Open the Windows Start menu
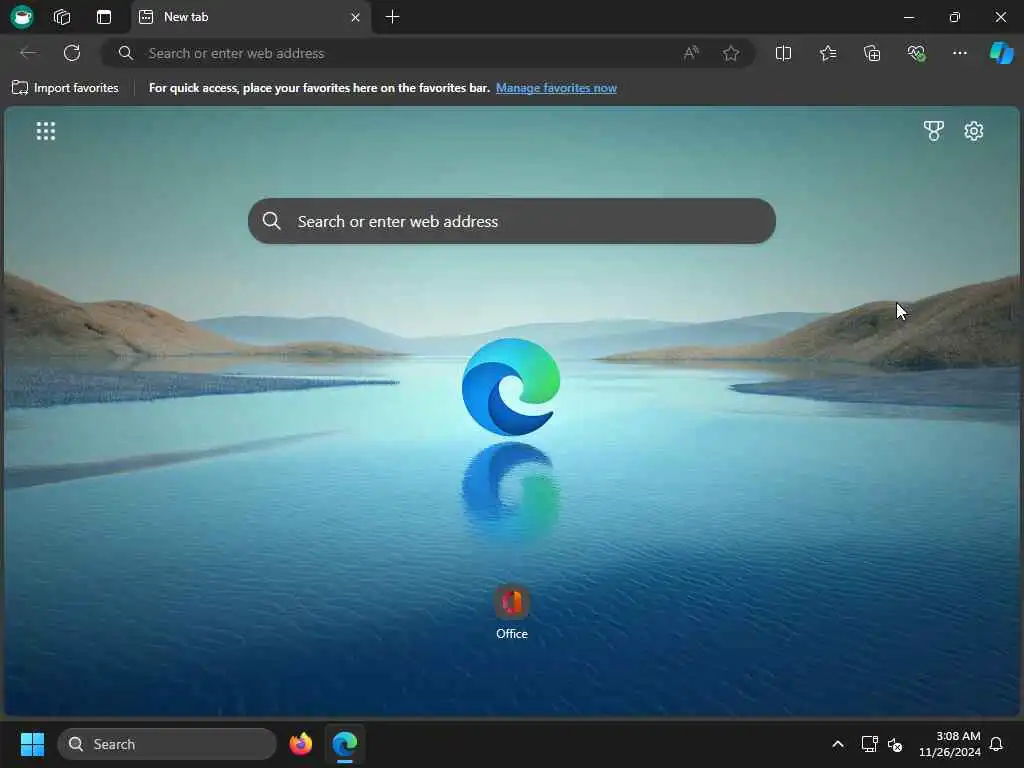The width and height of the screenshot is (1024, 768). pos(32,744)
